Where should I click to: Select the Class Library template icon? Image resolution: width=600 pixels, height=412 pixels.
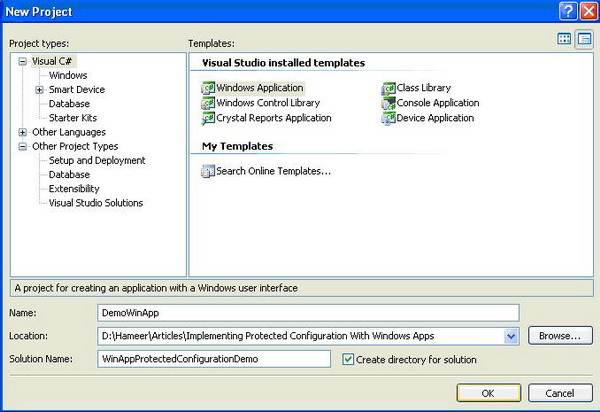388,88
